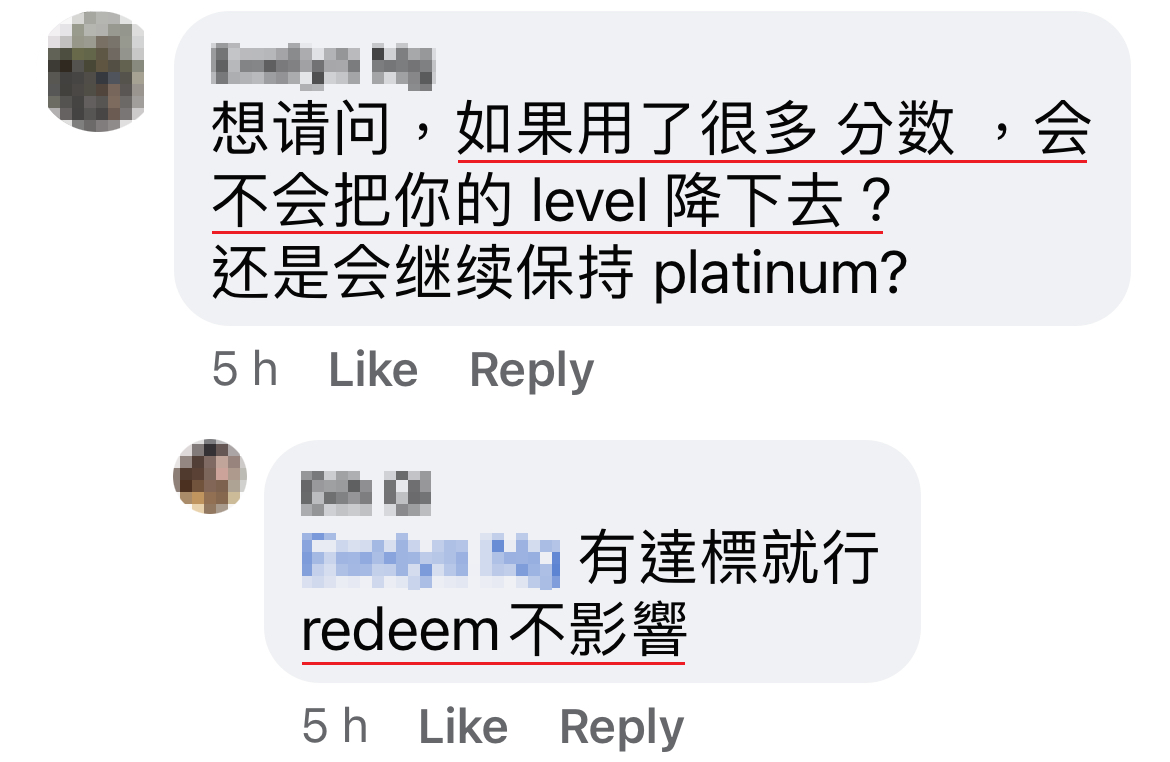Click the underlined redeem不影響 text
The width and height of the screenshot is (1170, 762).
pos(493,631)
